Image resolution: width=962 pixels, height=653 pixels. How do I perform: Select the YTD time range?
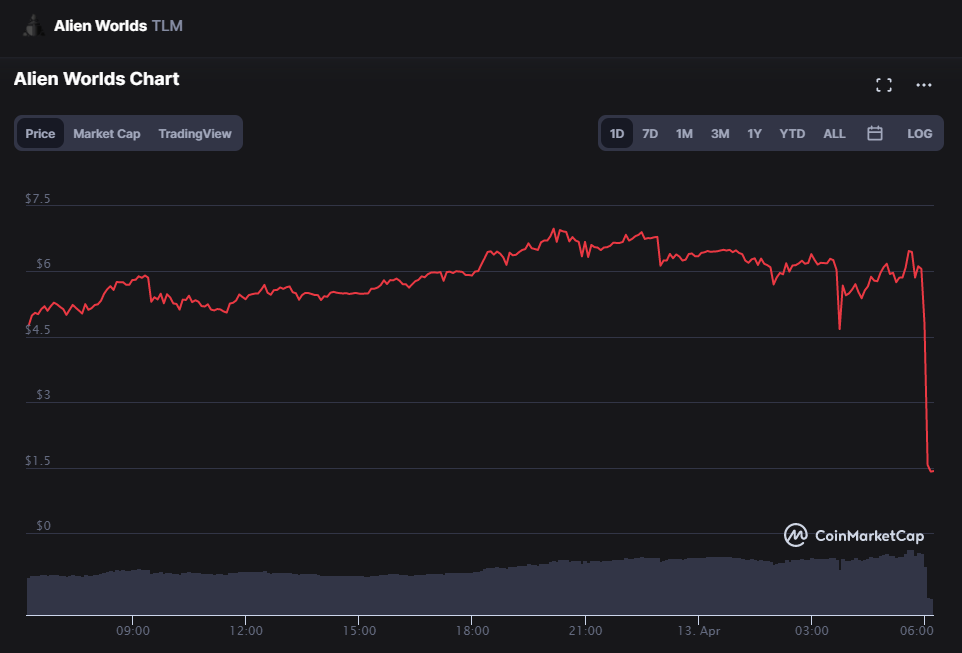tap(791, 133)
